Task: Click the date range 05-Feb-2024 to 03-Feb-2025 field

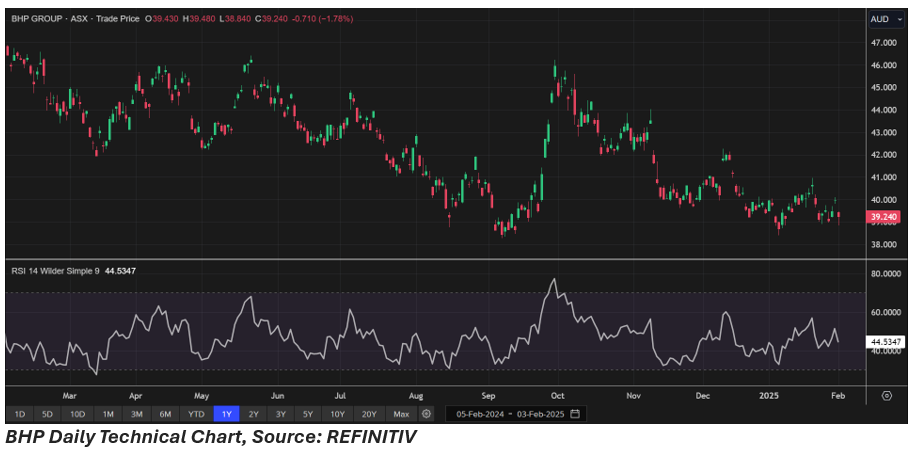Action: (516, 414)
